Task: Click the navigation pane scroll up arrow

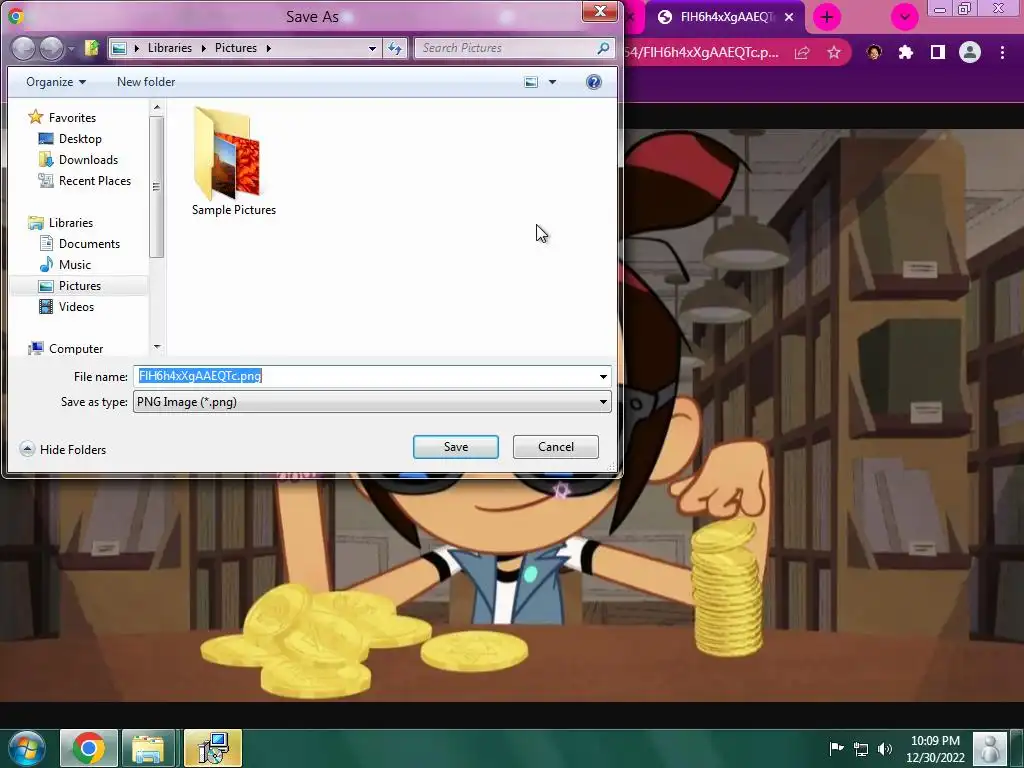Action: tap(157, 106)
